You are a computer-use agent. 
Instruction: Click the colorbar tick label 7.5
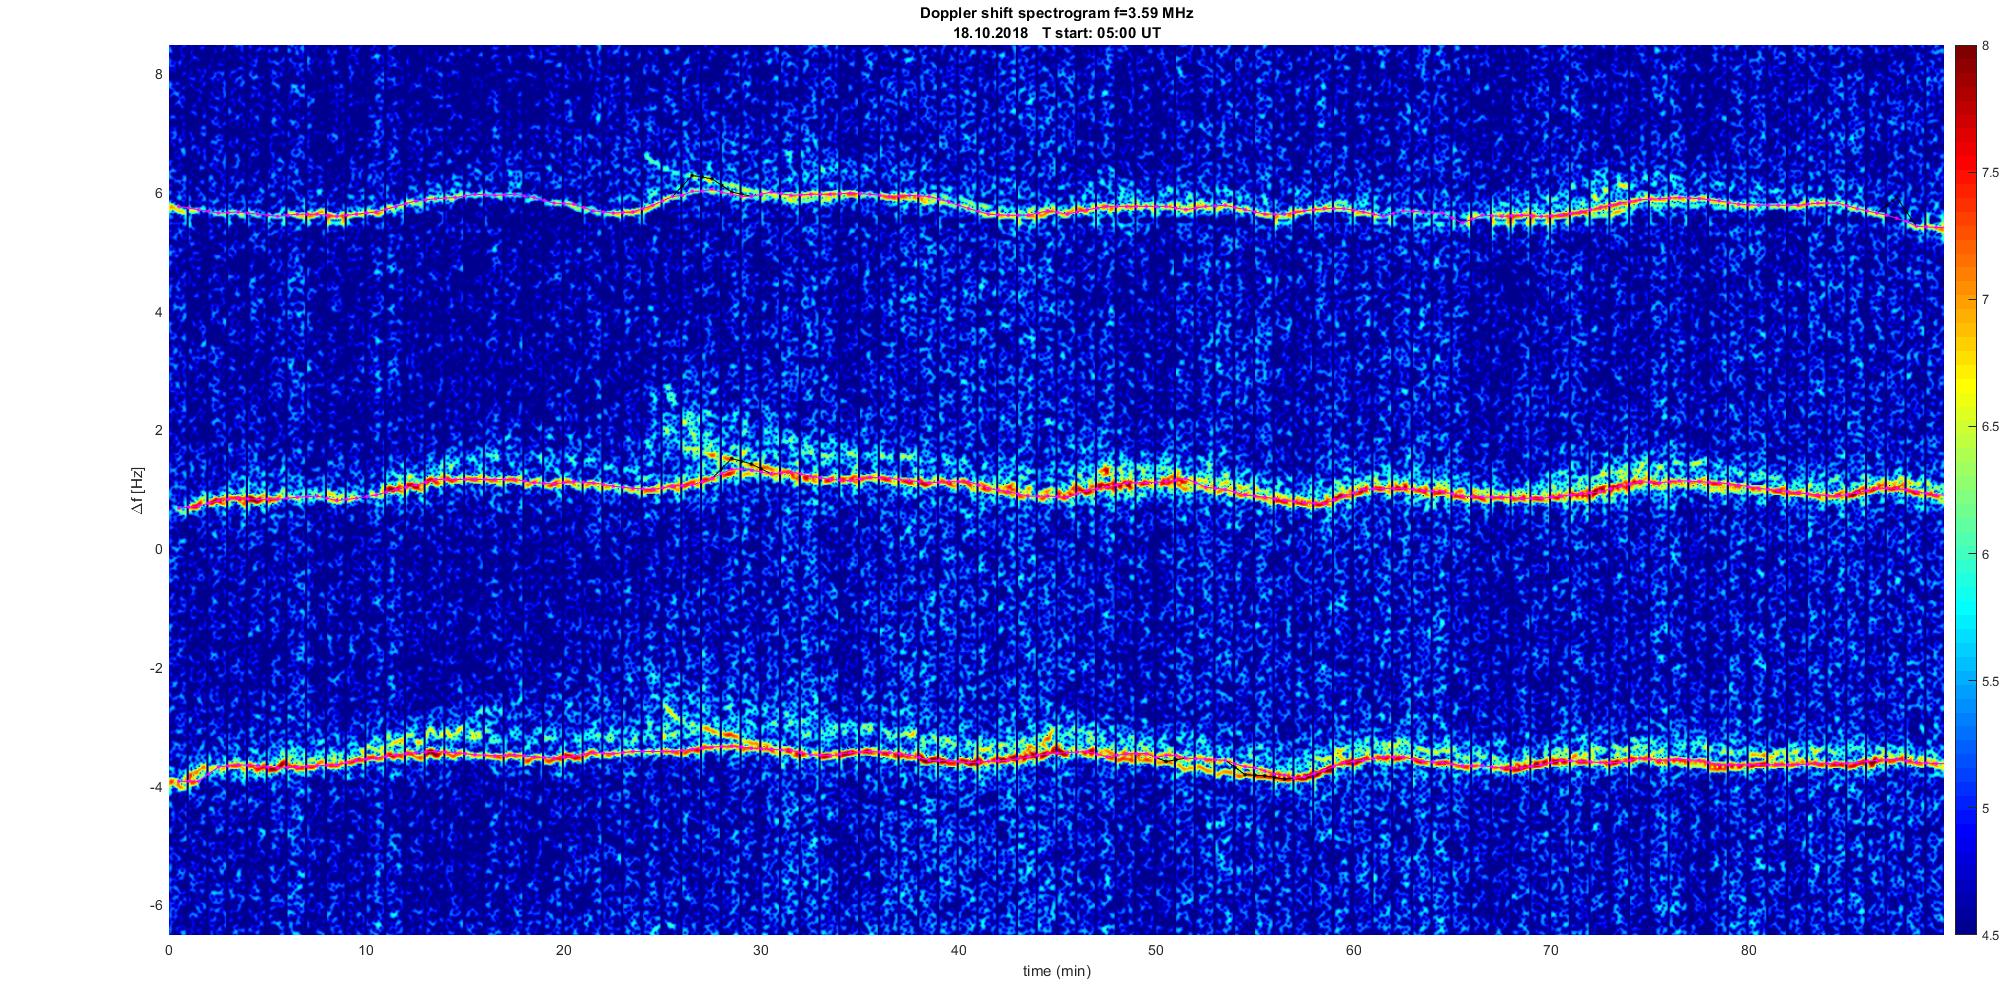click(x=1990, y=173)
